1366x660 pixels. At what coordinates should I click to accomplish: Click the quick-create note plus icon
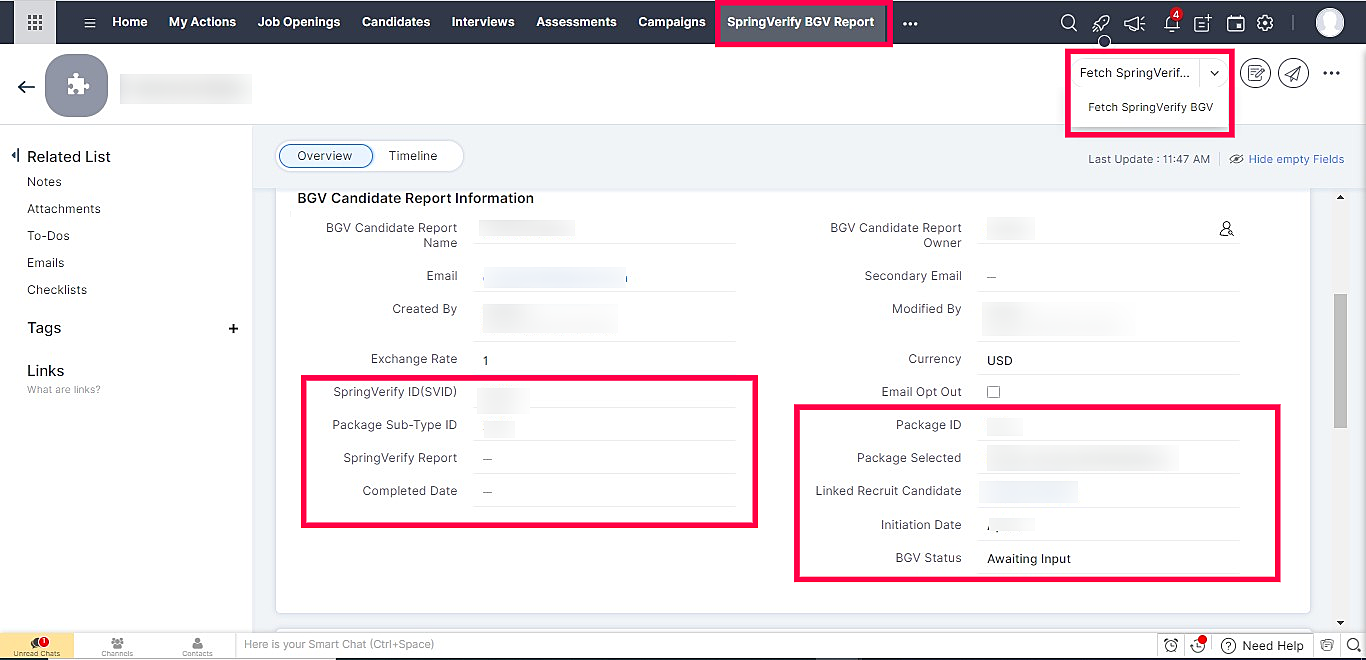[1203, 23]
